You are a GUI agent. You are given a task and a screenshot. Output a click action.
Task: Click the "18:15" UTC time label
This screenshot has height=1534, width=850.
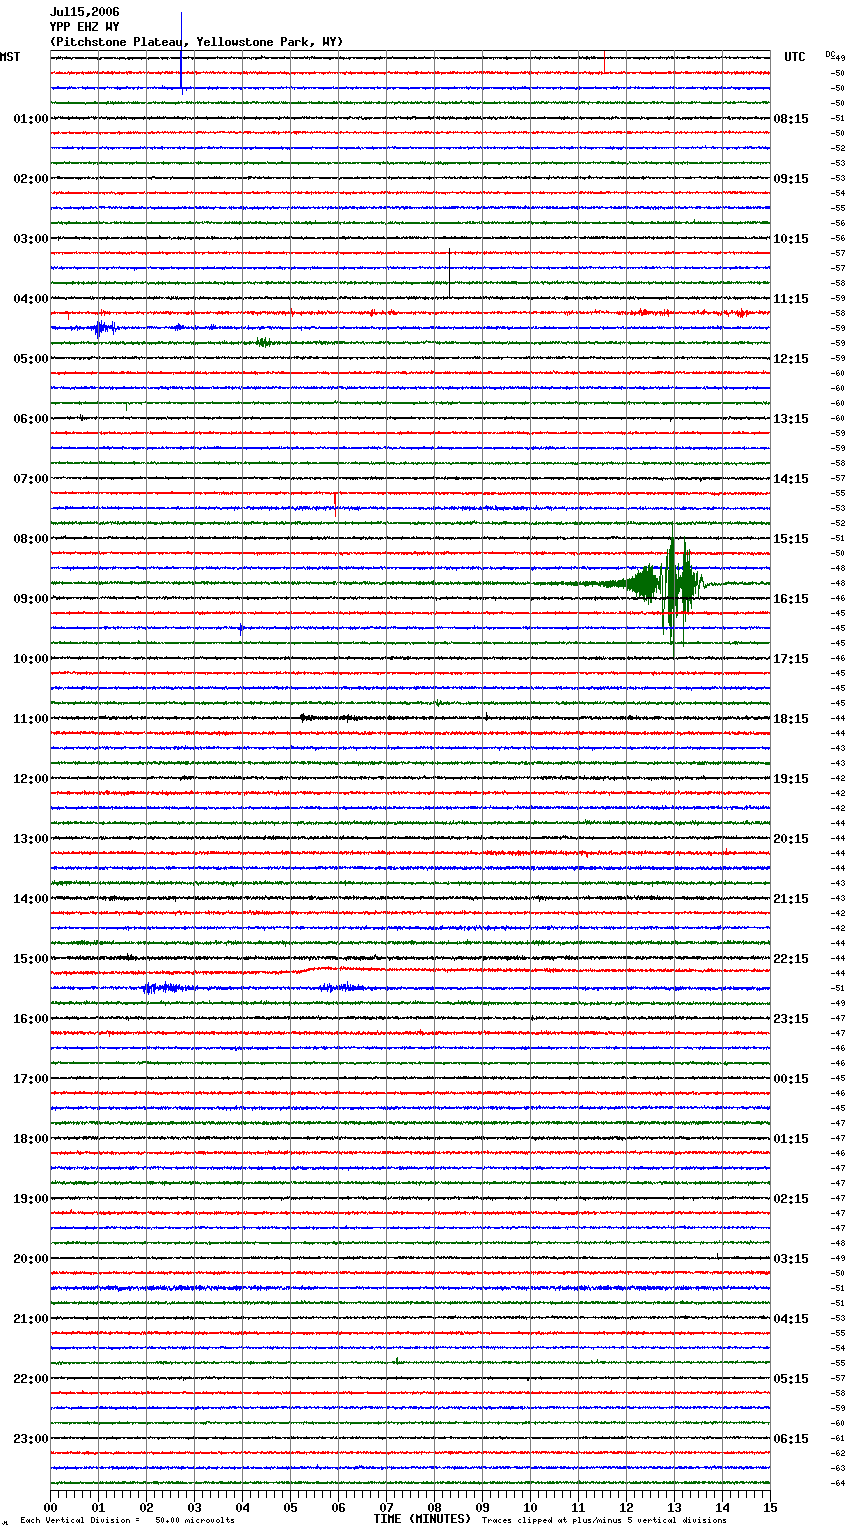[791, 719]
